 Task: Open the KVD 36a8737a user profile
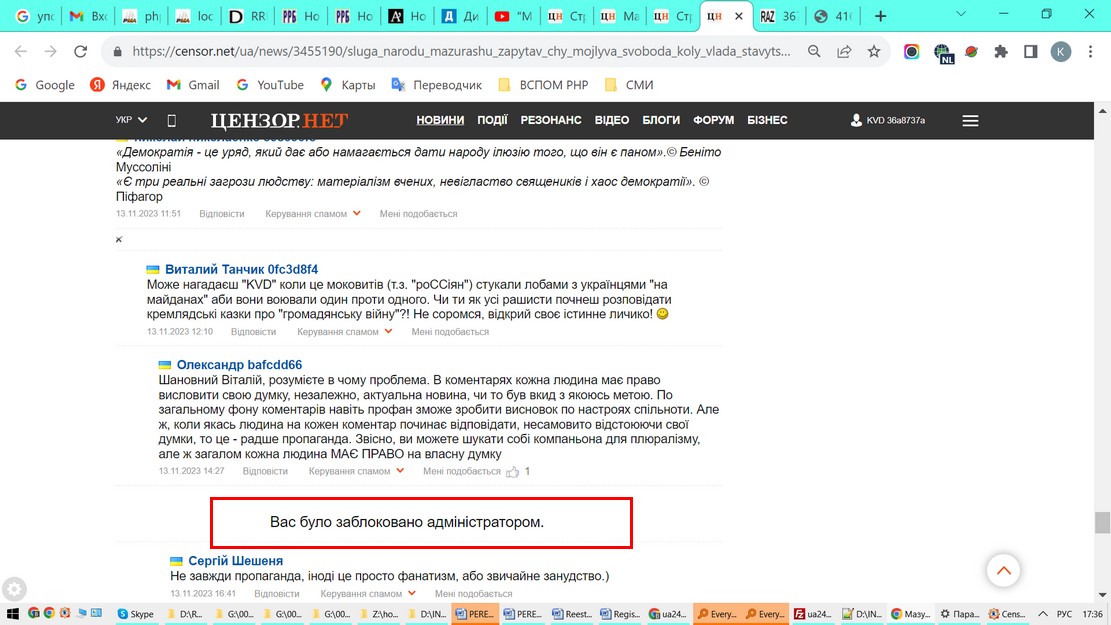tap(888, 120)
